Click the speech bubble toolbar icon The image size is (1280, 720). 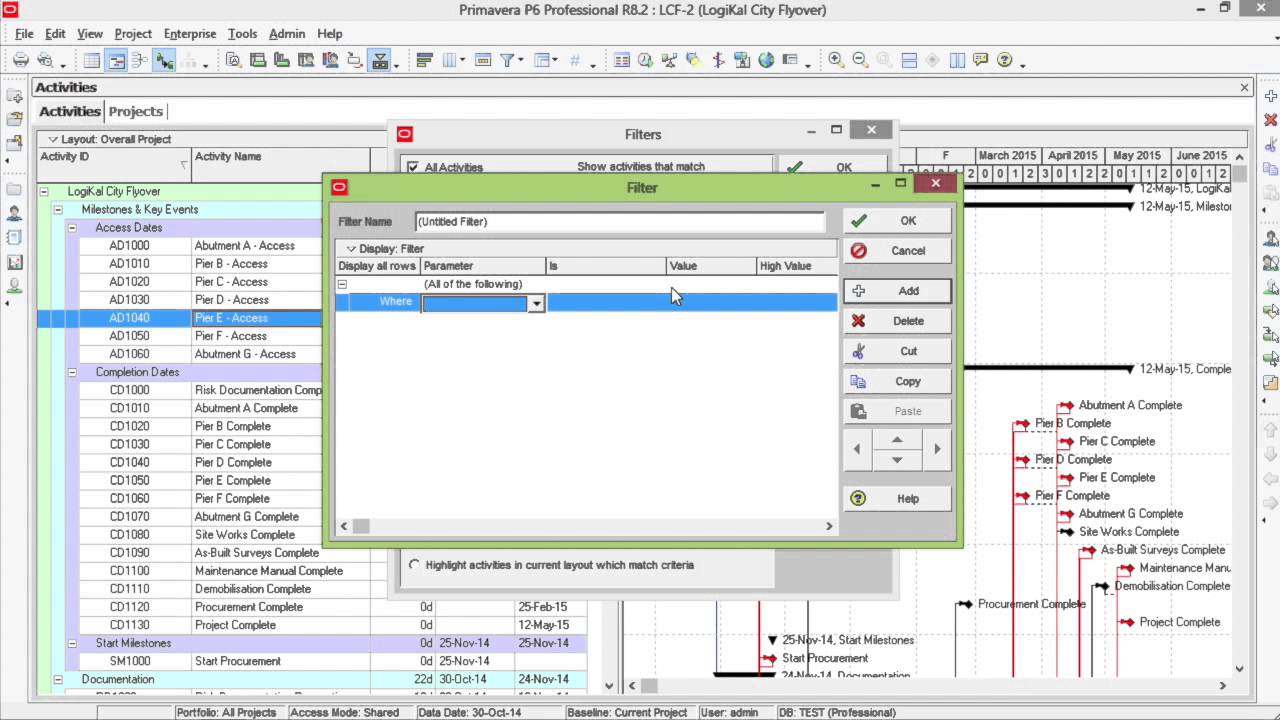pyautogui.click(x=981, y=60)
